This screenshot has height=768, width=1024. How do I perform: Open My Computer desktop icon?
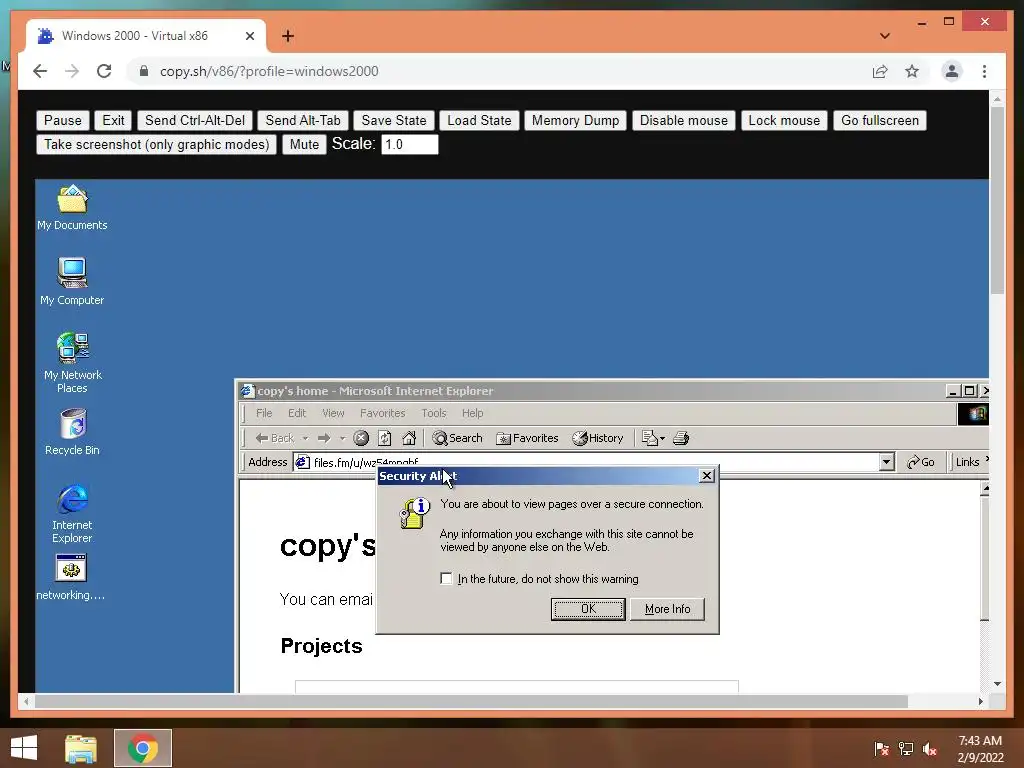[72, 281]
